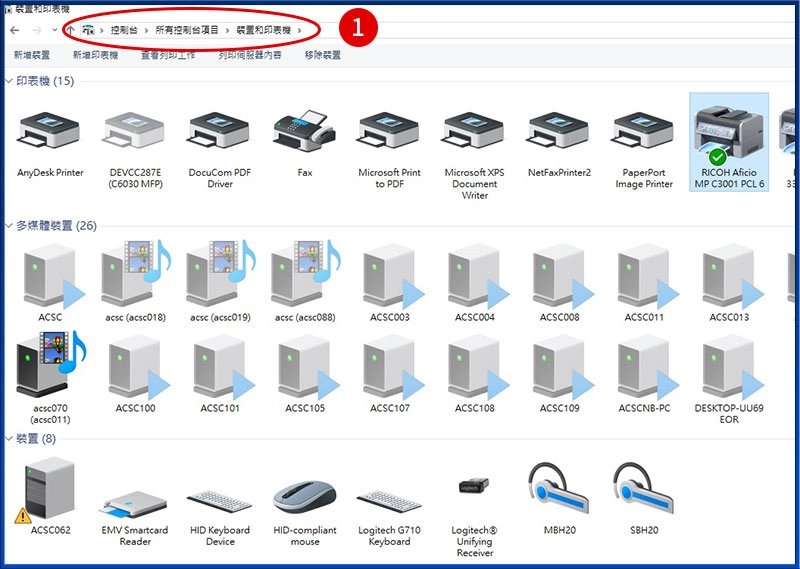Click 新增印表機 in the command bar
800x569 pixels.
click(x=95, y=55)
